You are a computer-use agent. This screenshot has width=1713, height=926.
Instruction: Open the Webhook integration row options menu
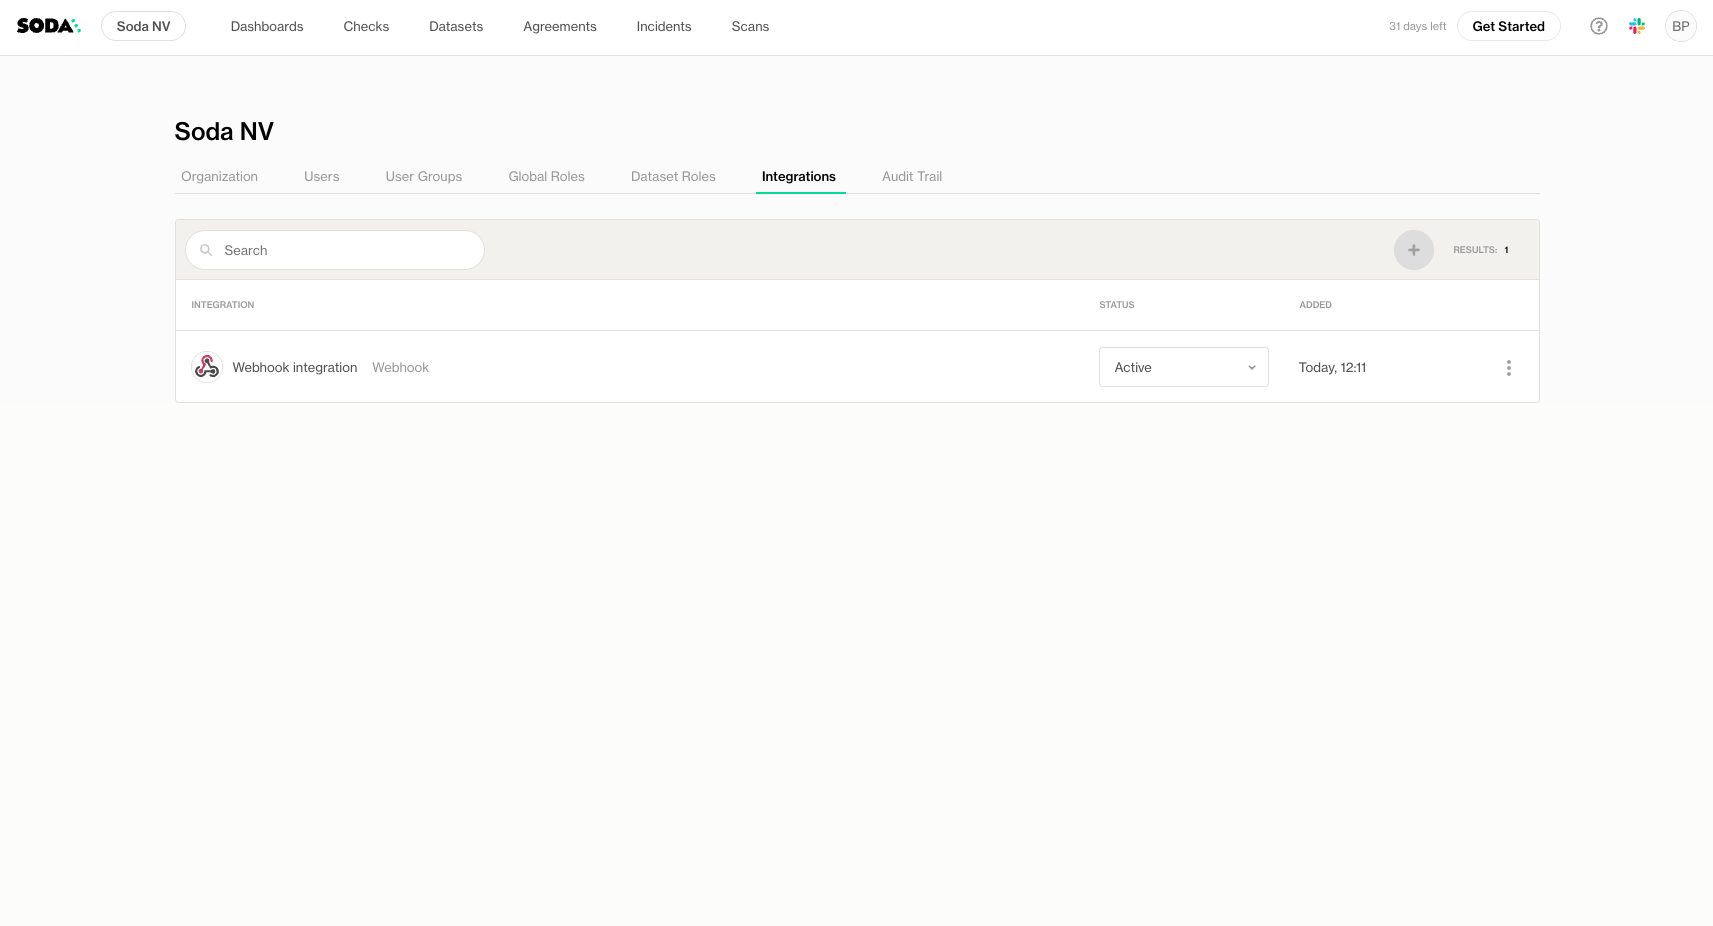1508,368
